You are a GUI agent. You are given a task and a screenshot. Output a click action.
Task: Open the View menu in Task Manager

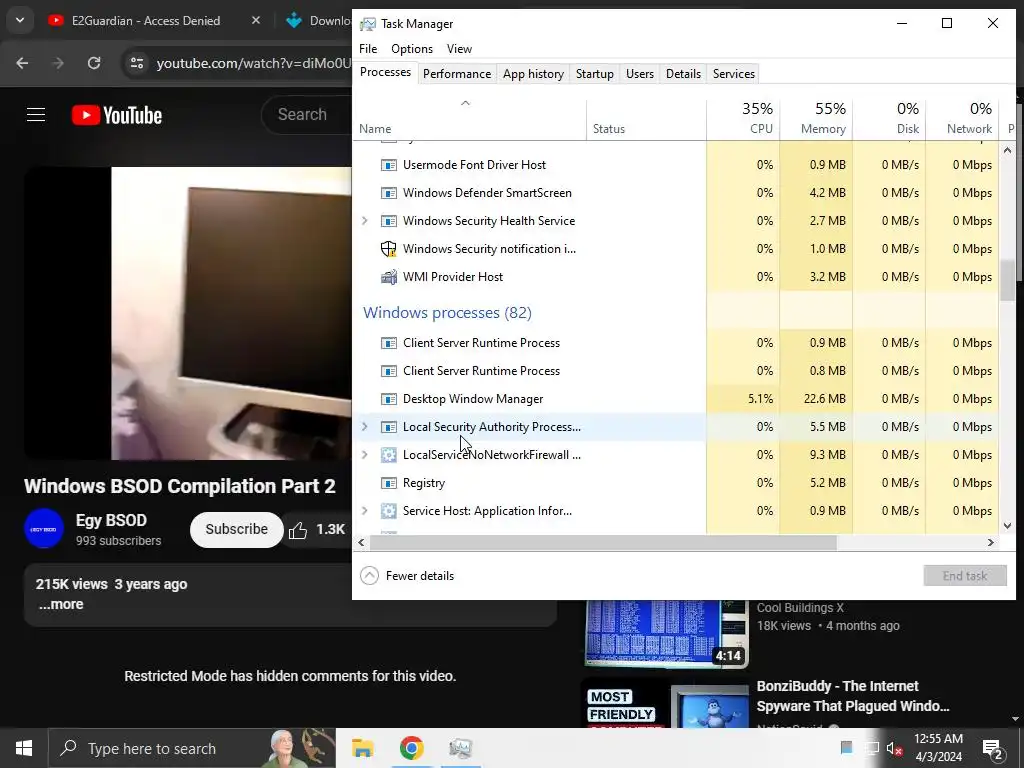pyautogui.click(x=459, y=49)
